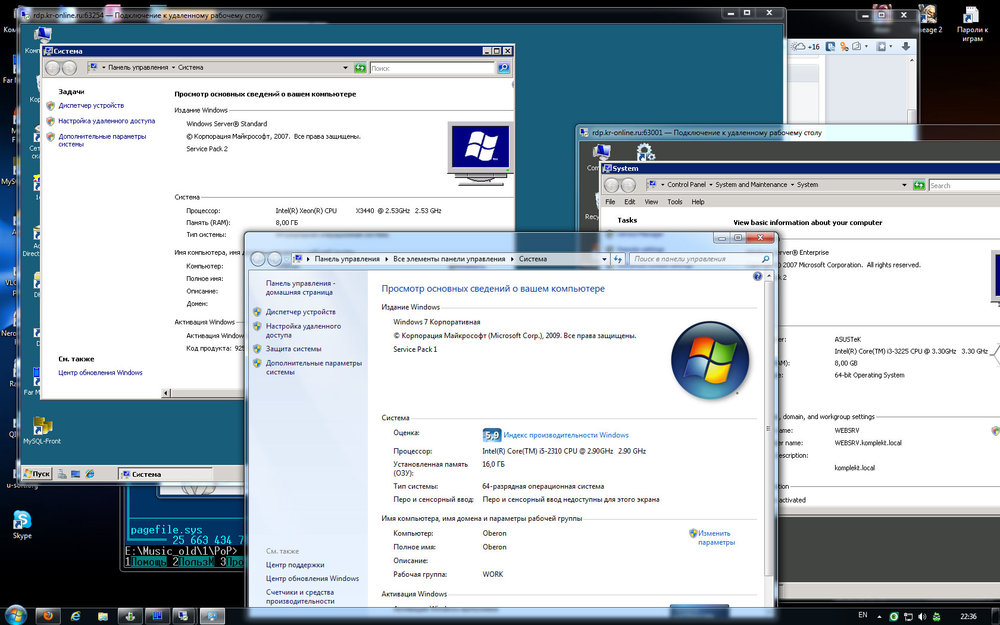This screenshot has width=1000, height=625.
Task: Expand address dropdown in Server 2008 Система window
Action: (x=346, y=68)
